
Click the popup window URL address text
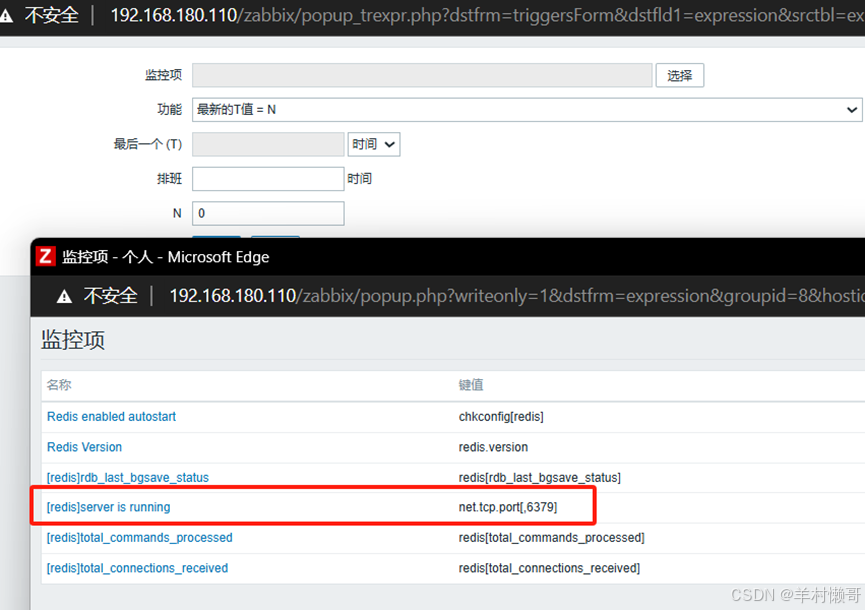[517, 296]
